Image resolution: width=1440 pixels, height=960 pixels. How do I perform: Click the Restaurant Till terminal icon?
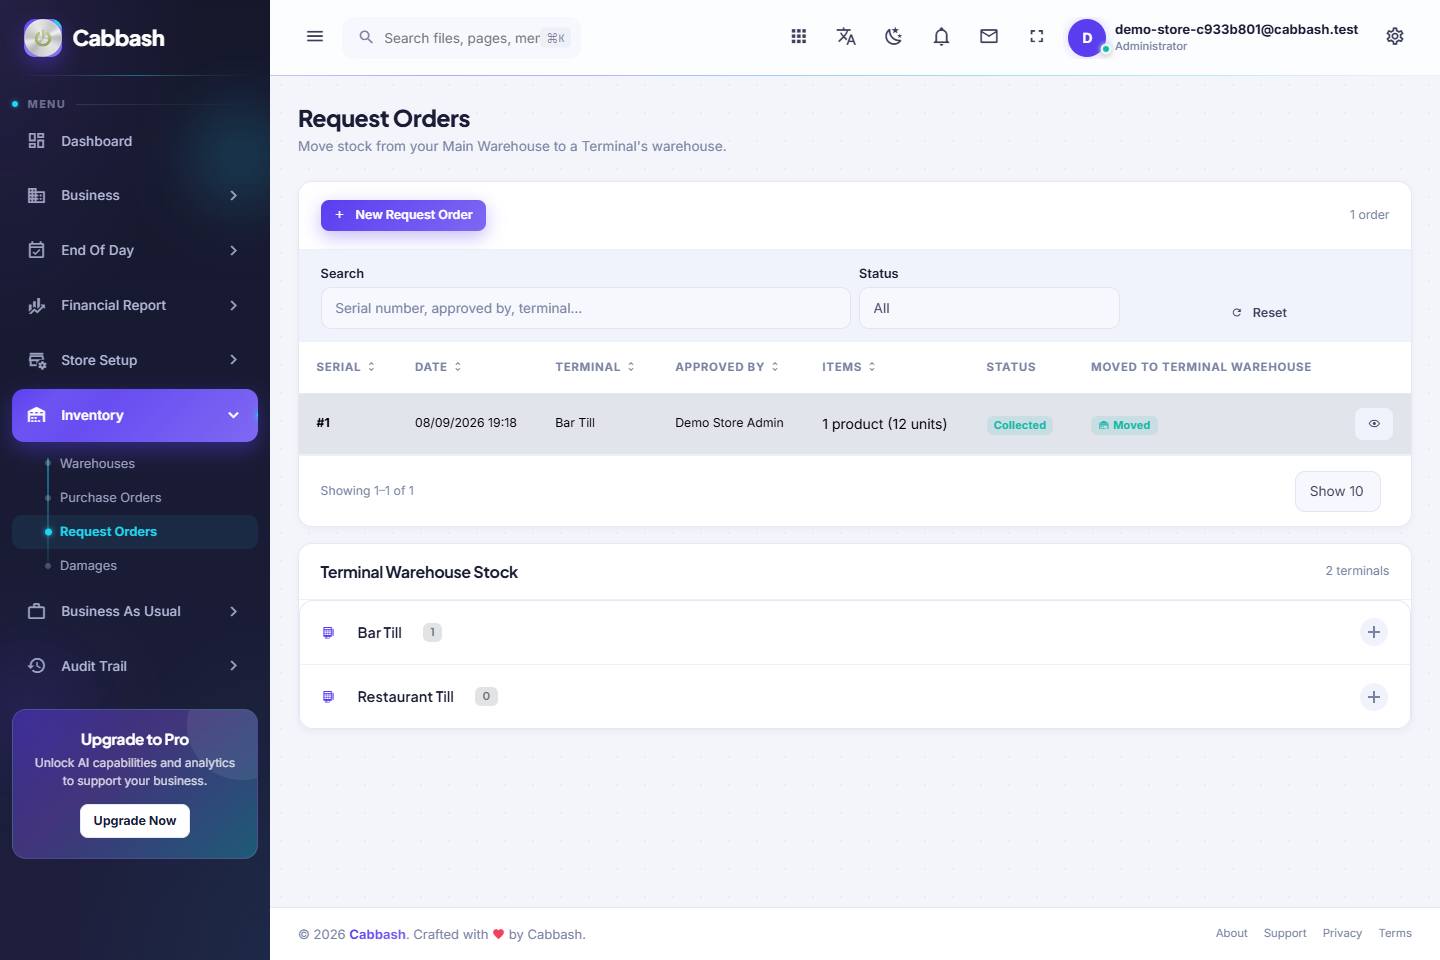tap(328, 697)
